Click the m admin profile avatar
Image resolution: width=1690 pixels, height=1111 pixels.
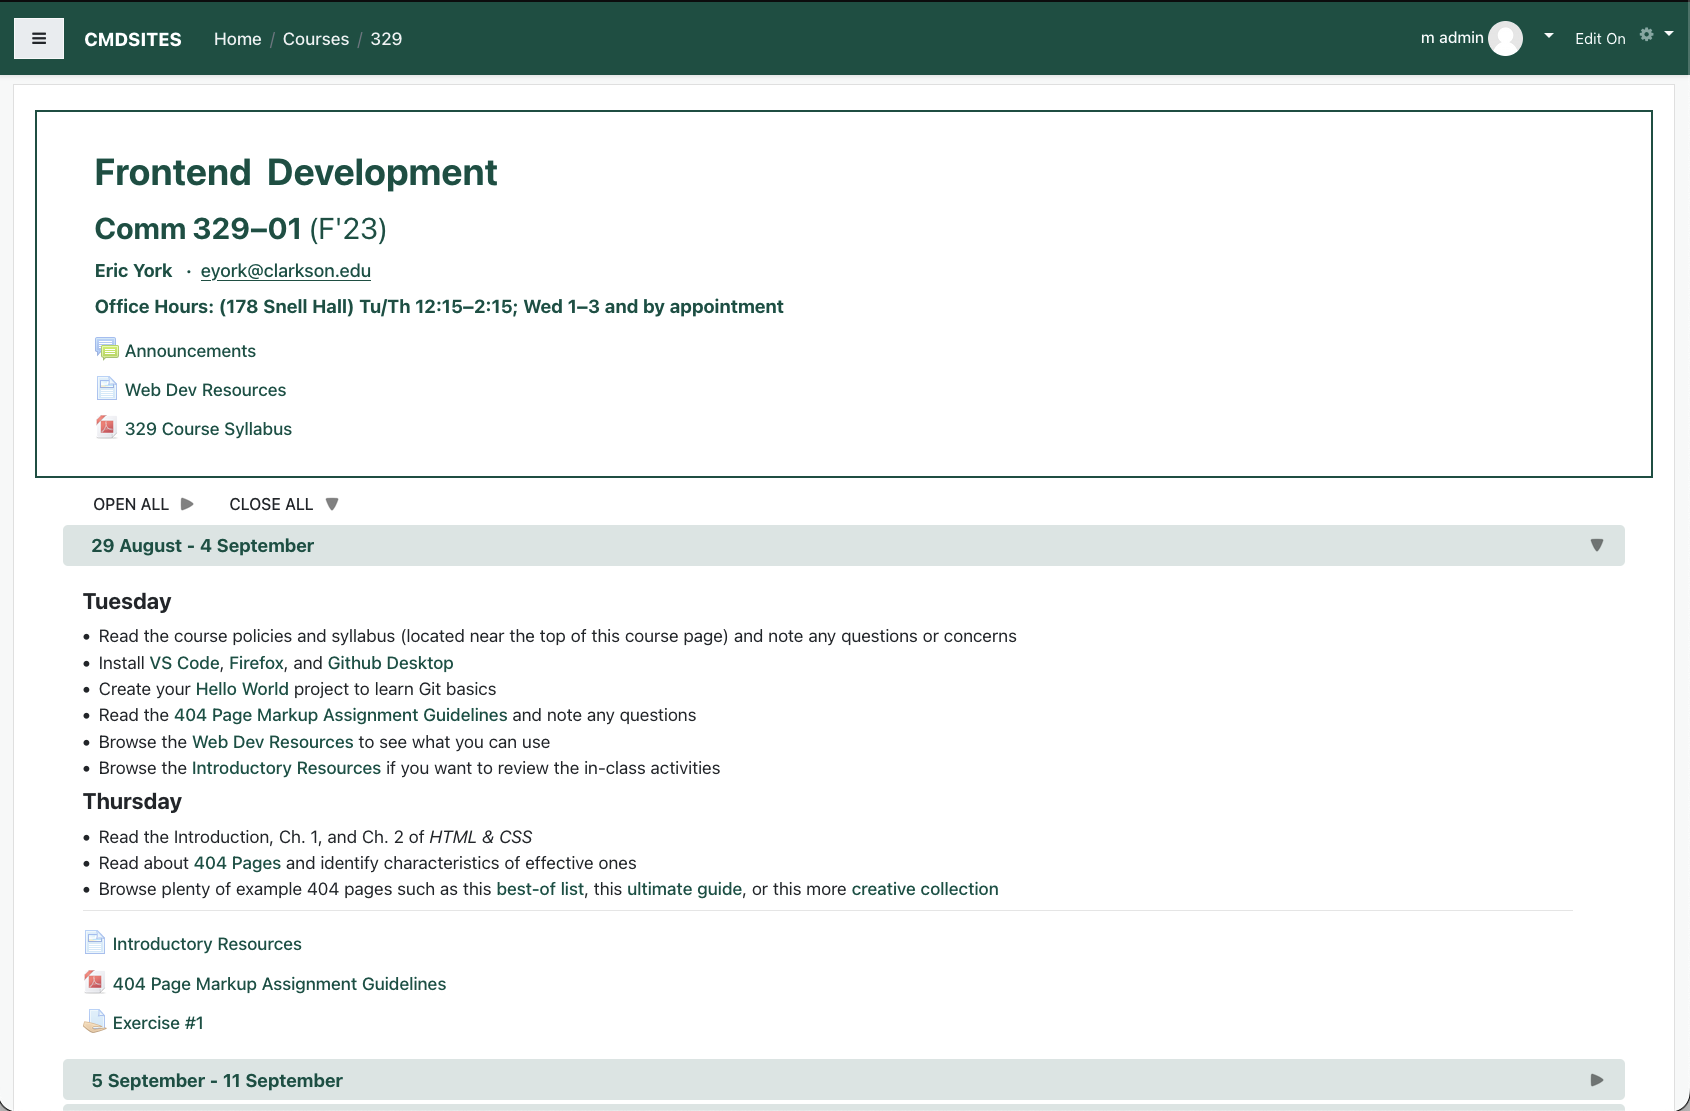[1507, 38]
